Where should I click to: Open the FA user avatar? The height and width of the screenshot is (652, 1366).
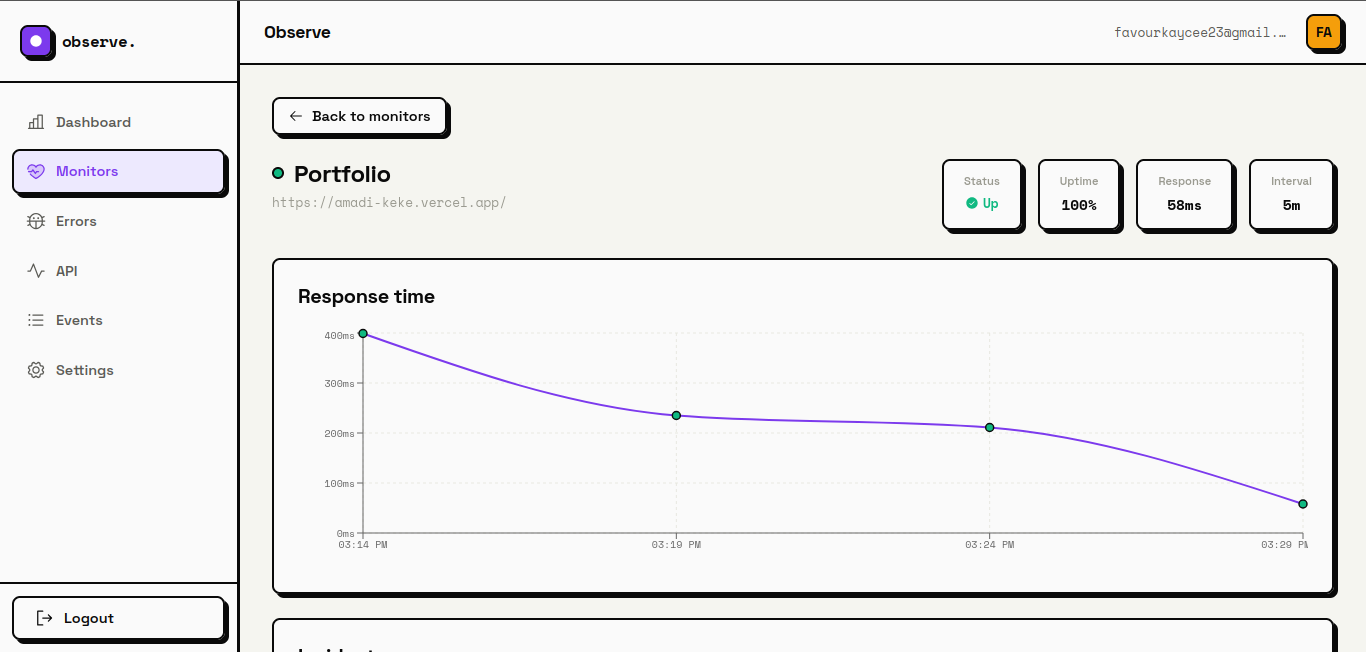(x=1324, y=33)
